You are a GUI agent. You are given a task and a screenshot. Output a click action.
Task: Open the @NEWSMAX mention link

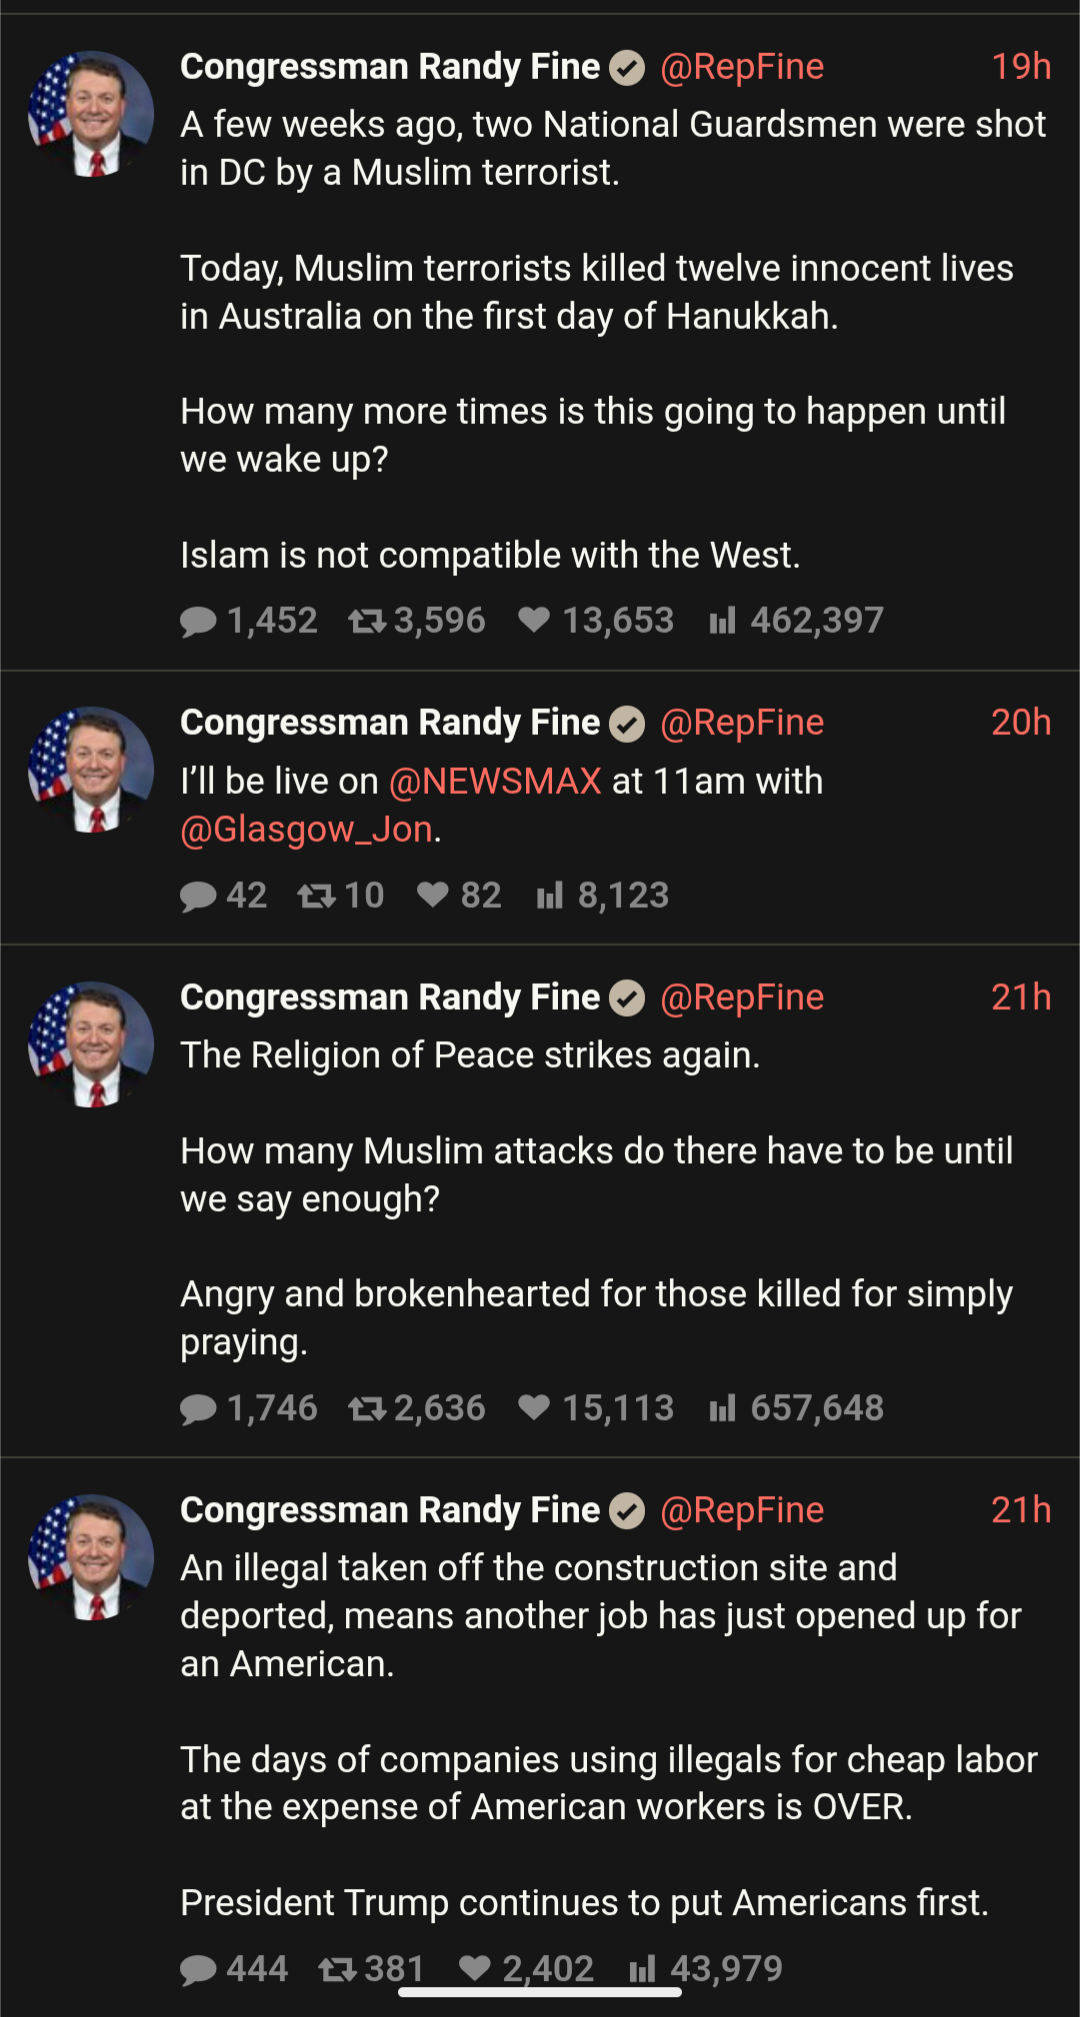495,781
